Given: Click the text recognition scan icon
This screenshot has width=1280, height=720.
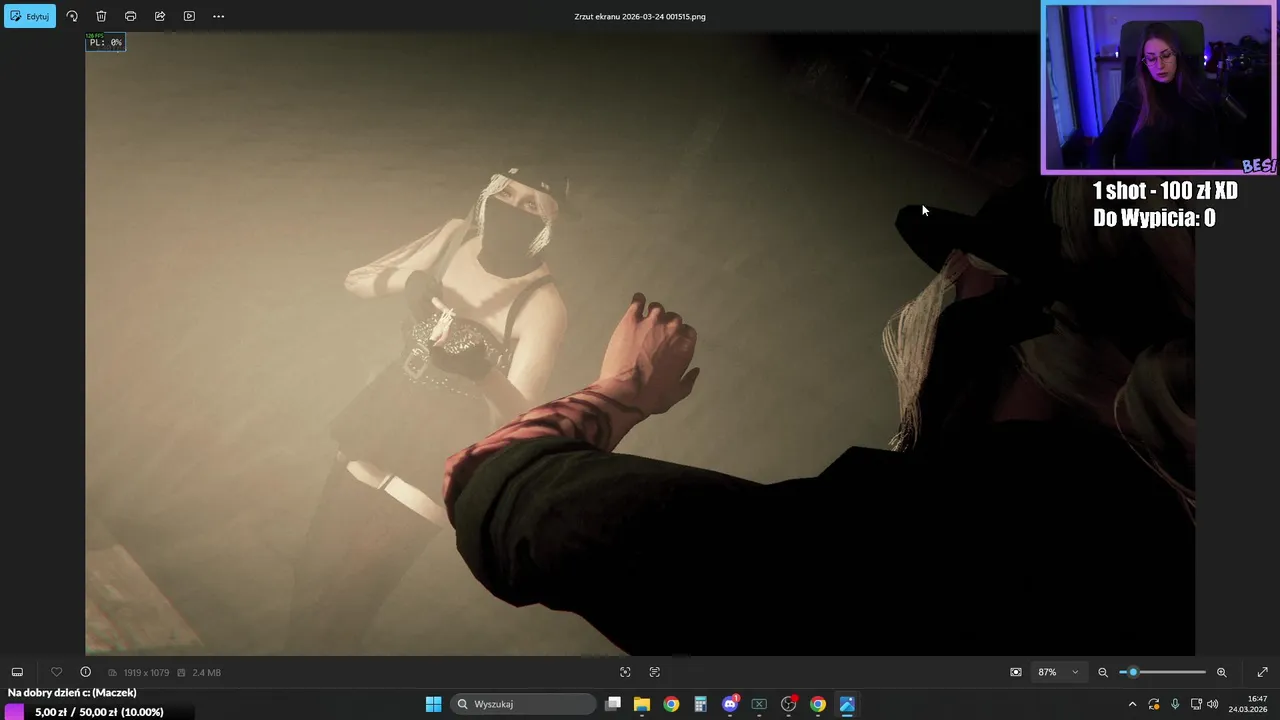Looking at the screenshot, I should pos(655,672).
